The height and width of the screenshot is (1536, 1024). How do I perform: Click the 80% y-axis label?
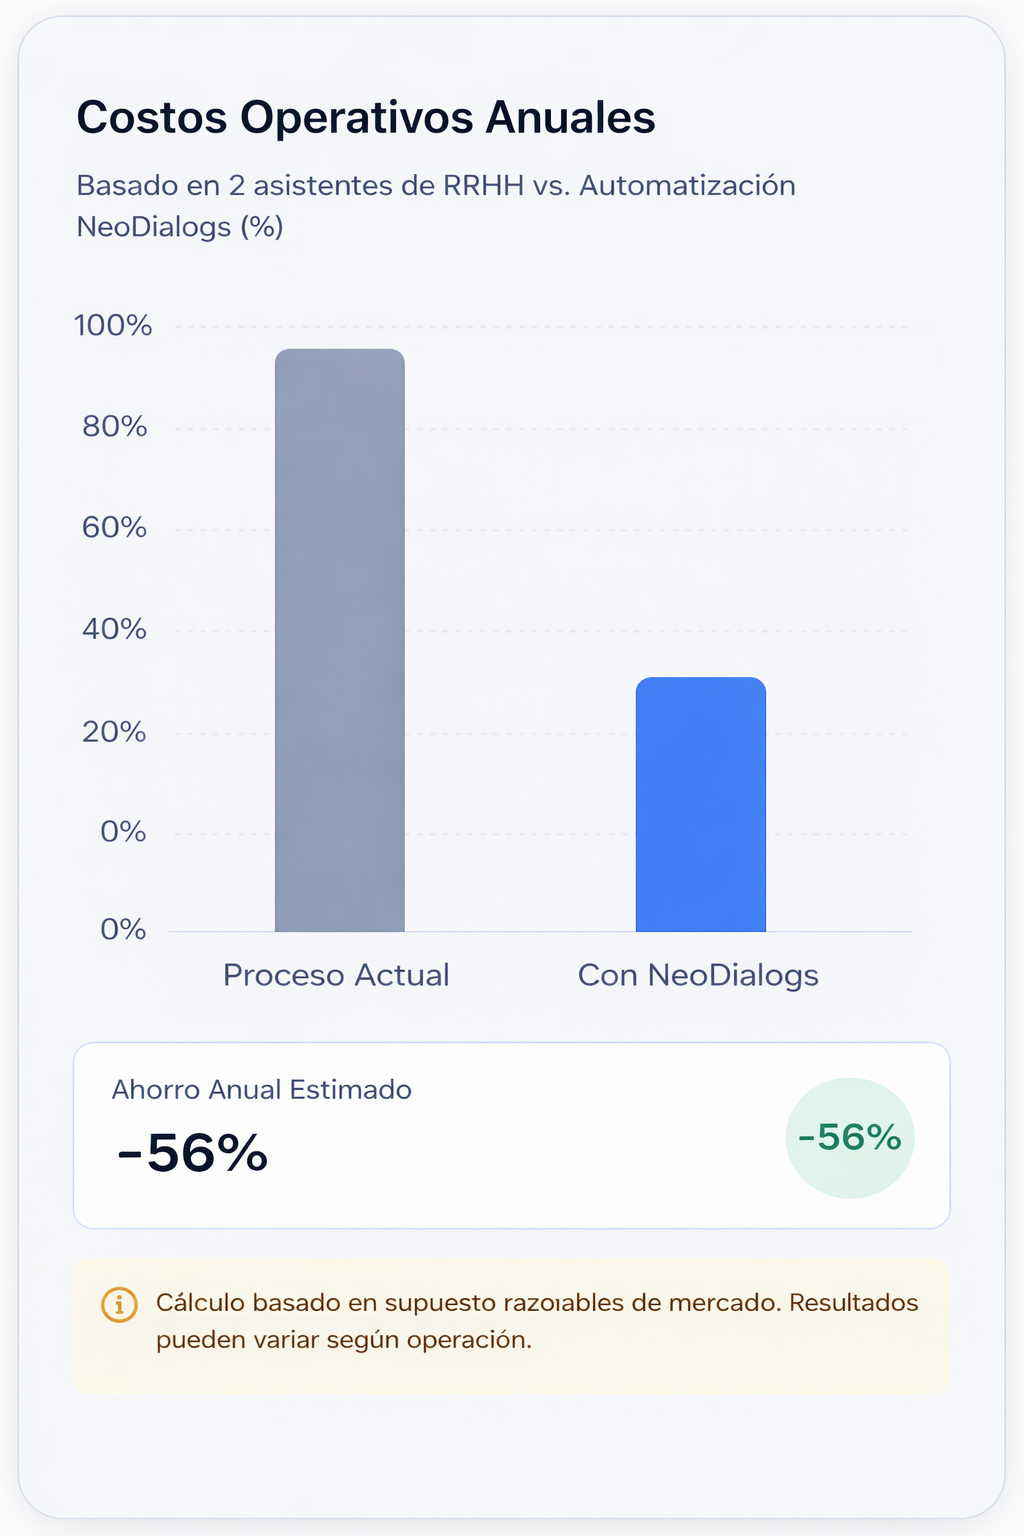[x=115, y=427]
